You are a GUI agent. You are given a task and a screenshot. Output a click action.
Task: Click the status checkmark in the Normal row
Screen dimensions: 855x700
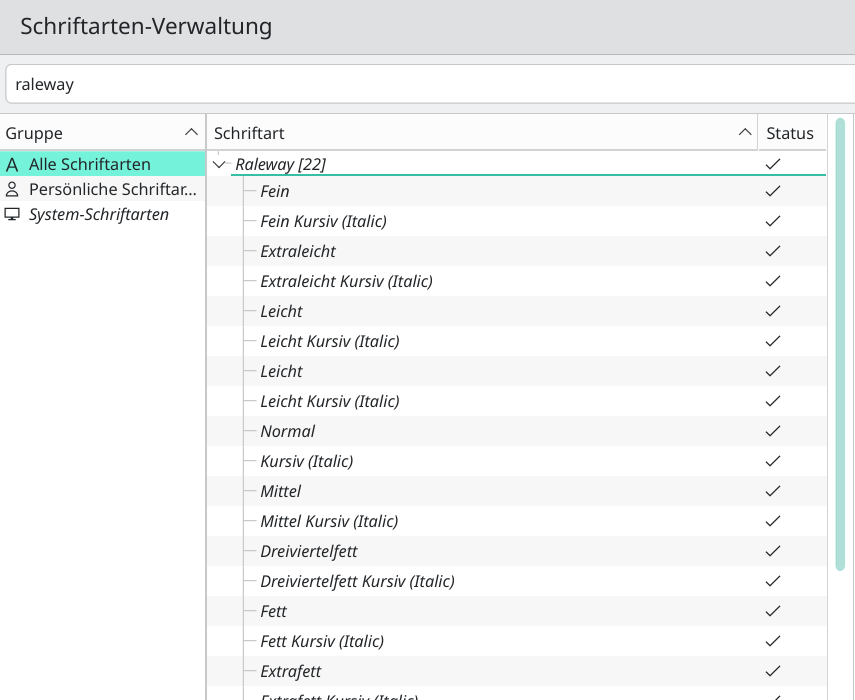773,431
